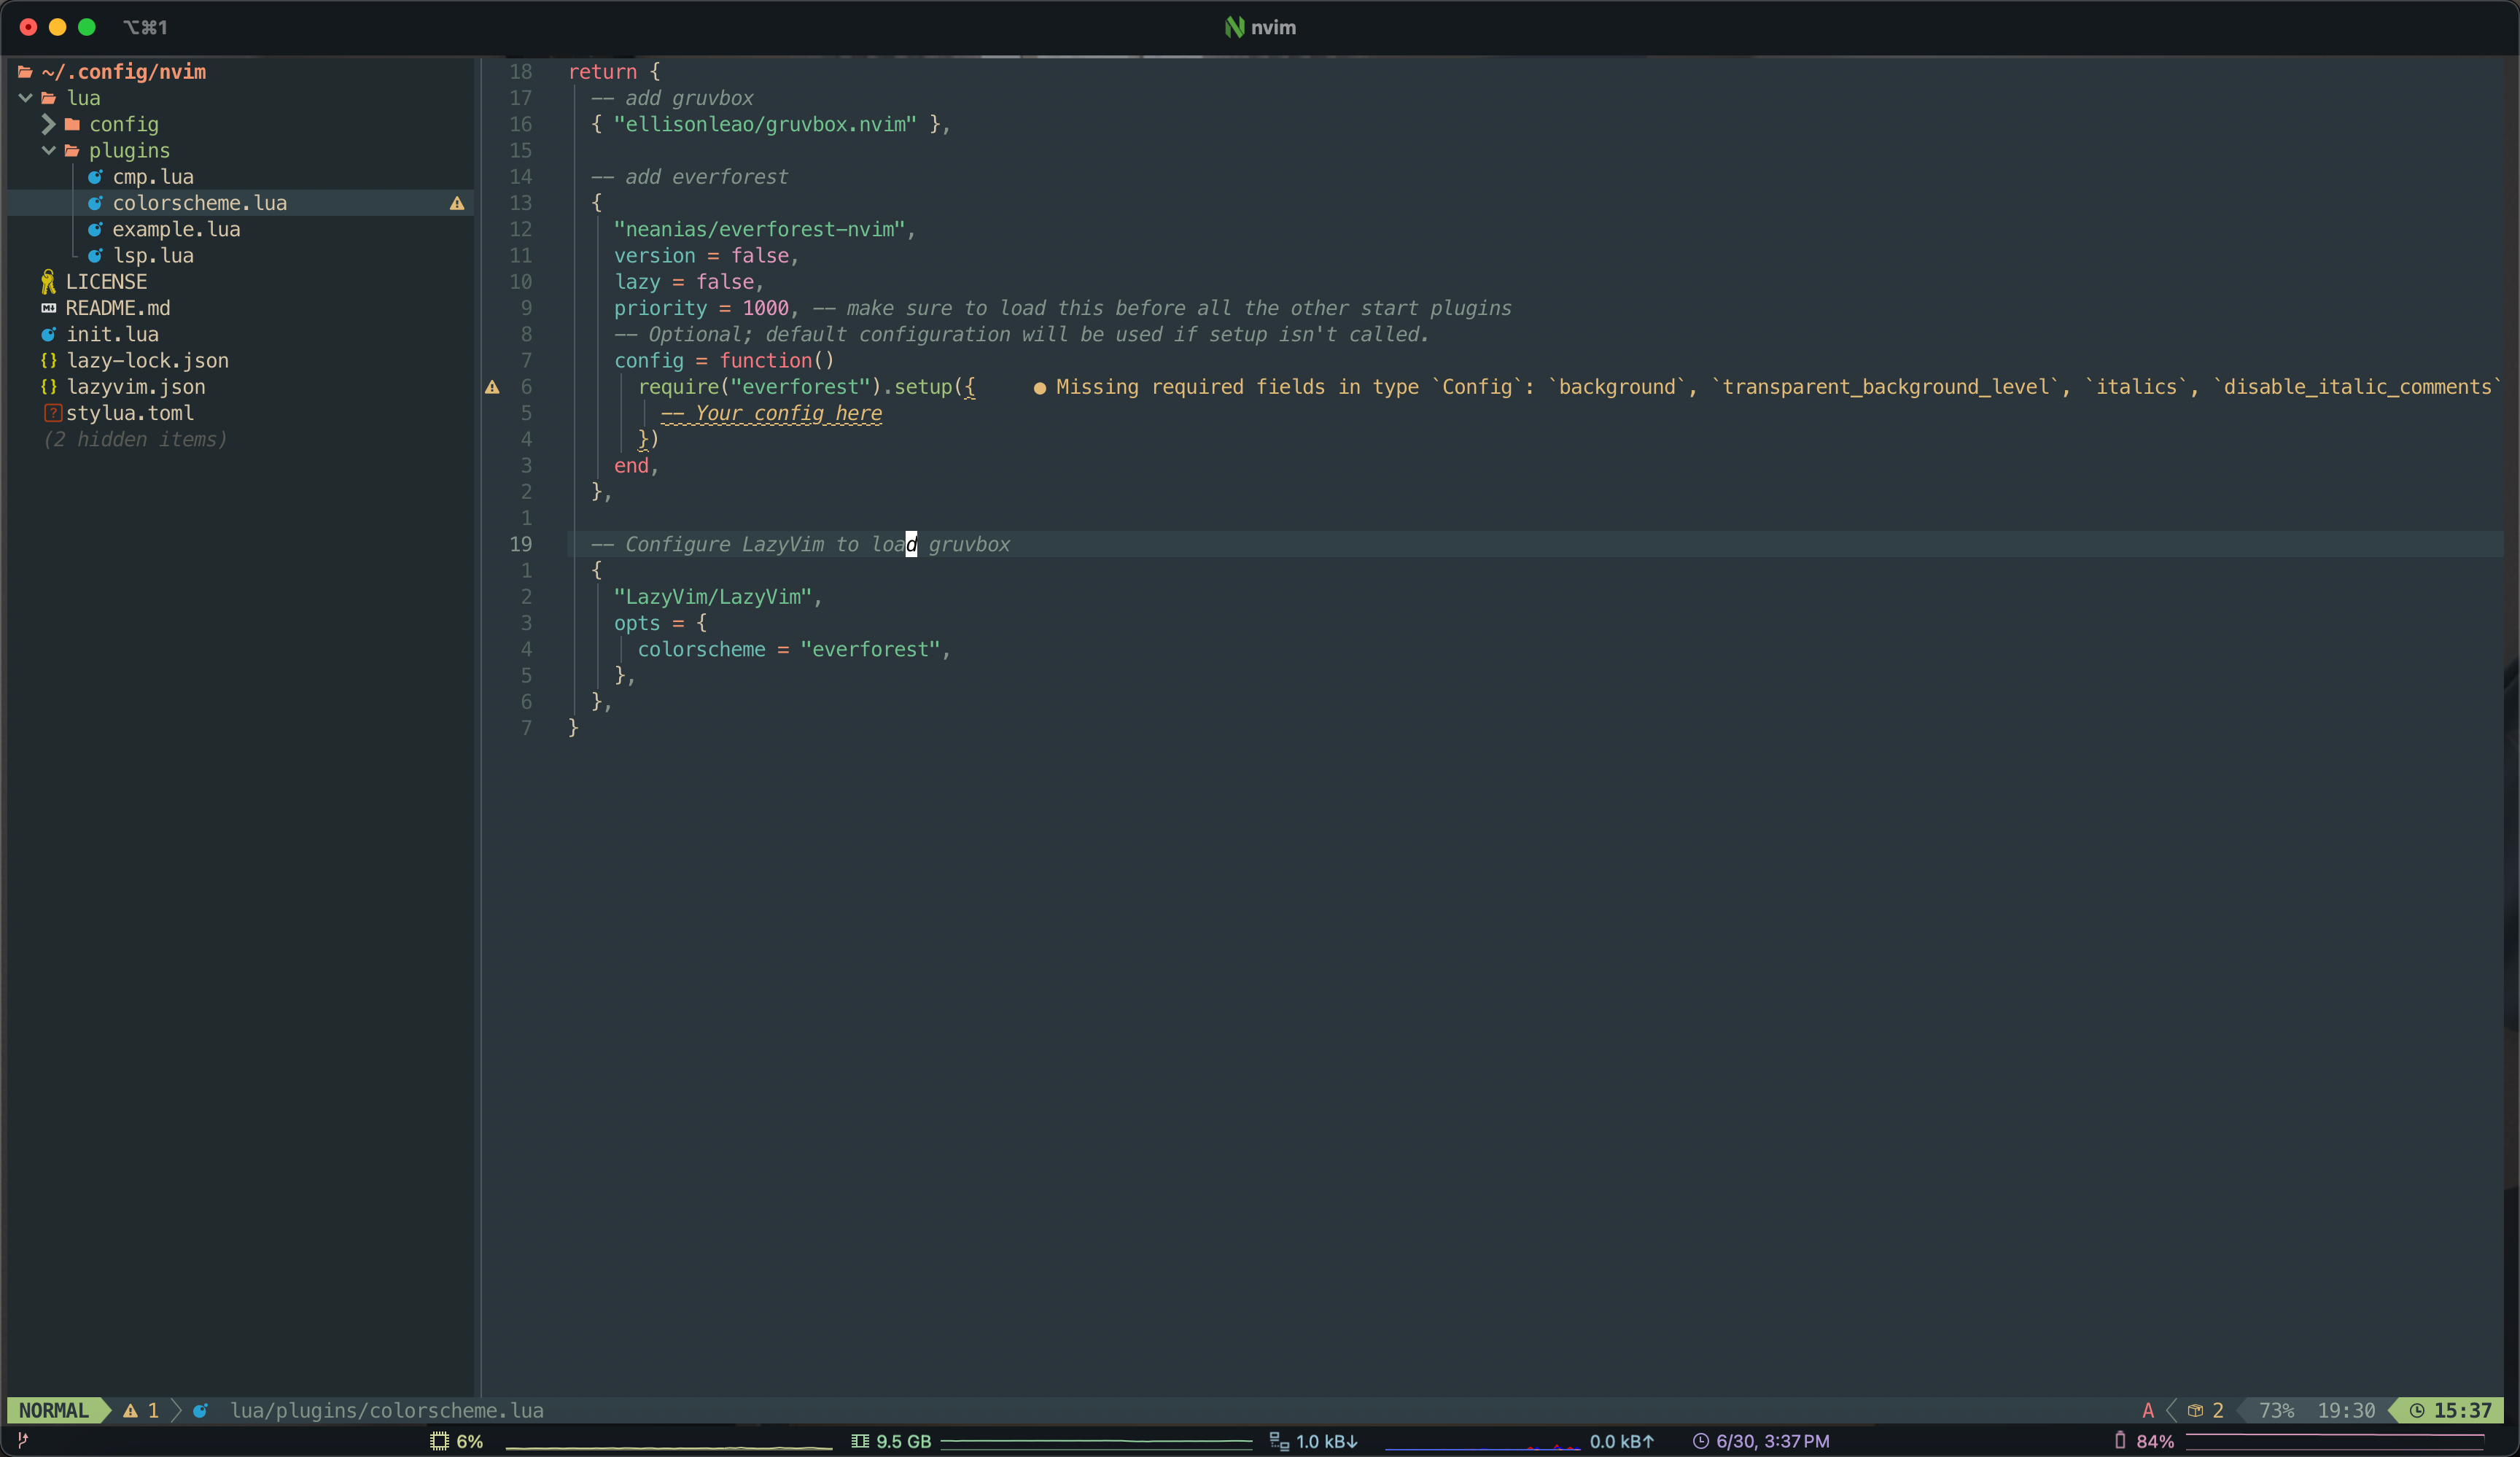Click lua/plugins/colorscheme.lua path in statusline
Screen dimensions: 2520x1457
tap(387, 1410)
